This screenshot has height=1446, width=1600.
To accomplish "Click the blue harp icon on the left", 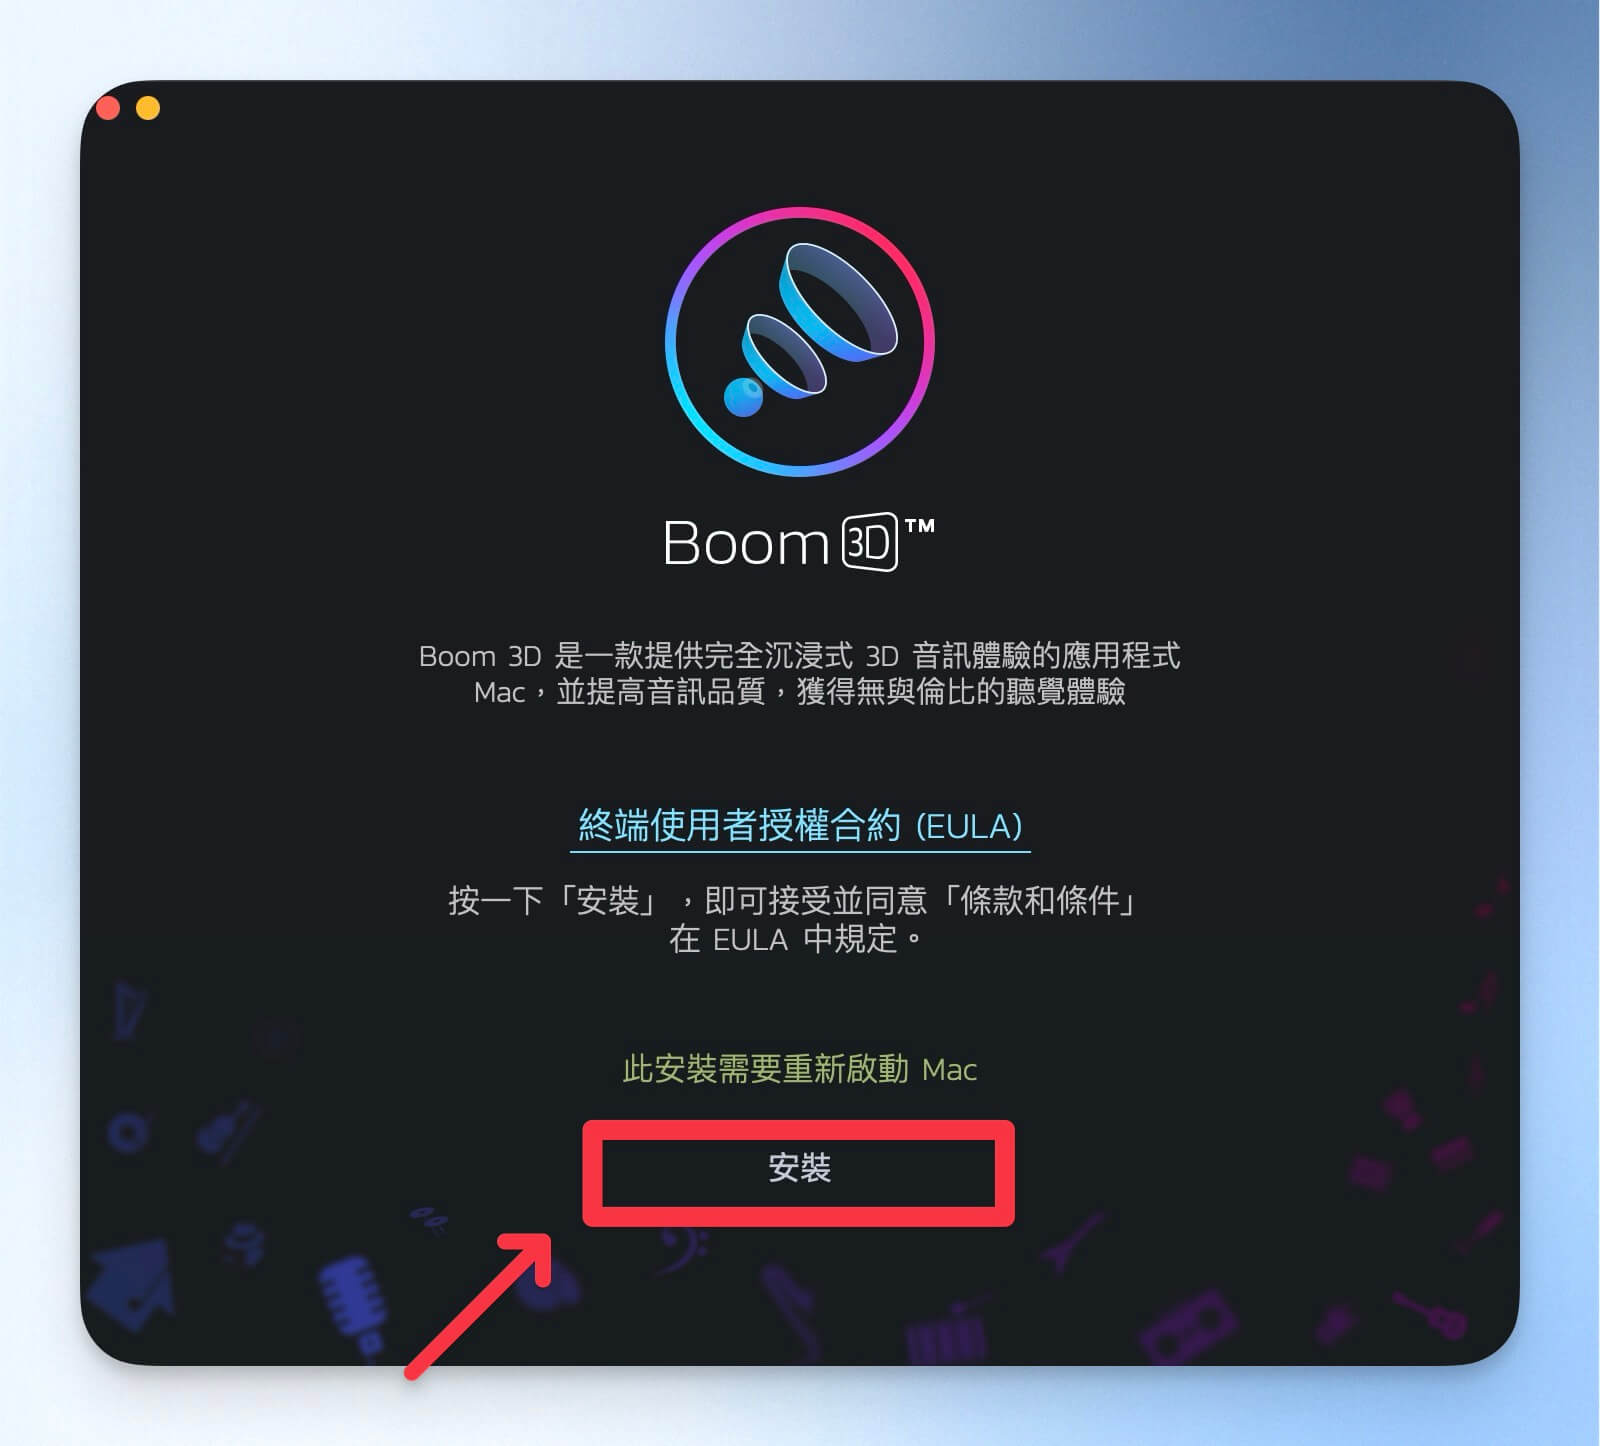I will pos(130,1010).
